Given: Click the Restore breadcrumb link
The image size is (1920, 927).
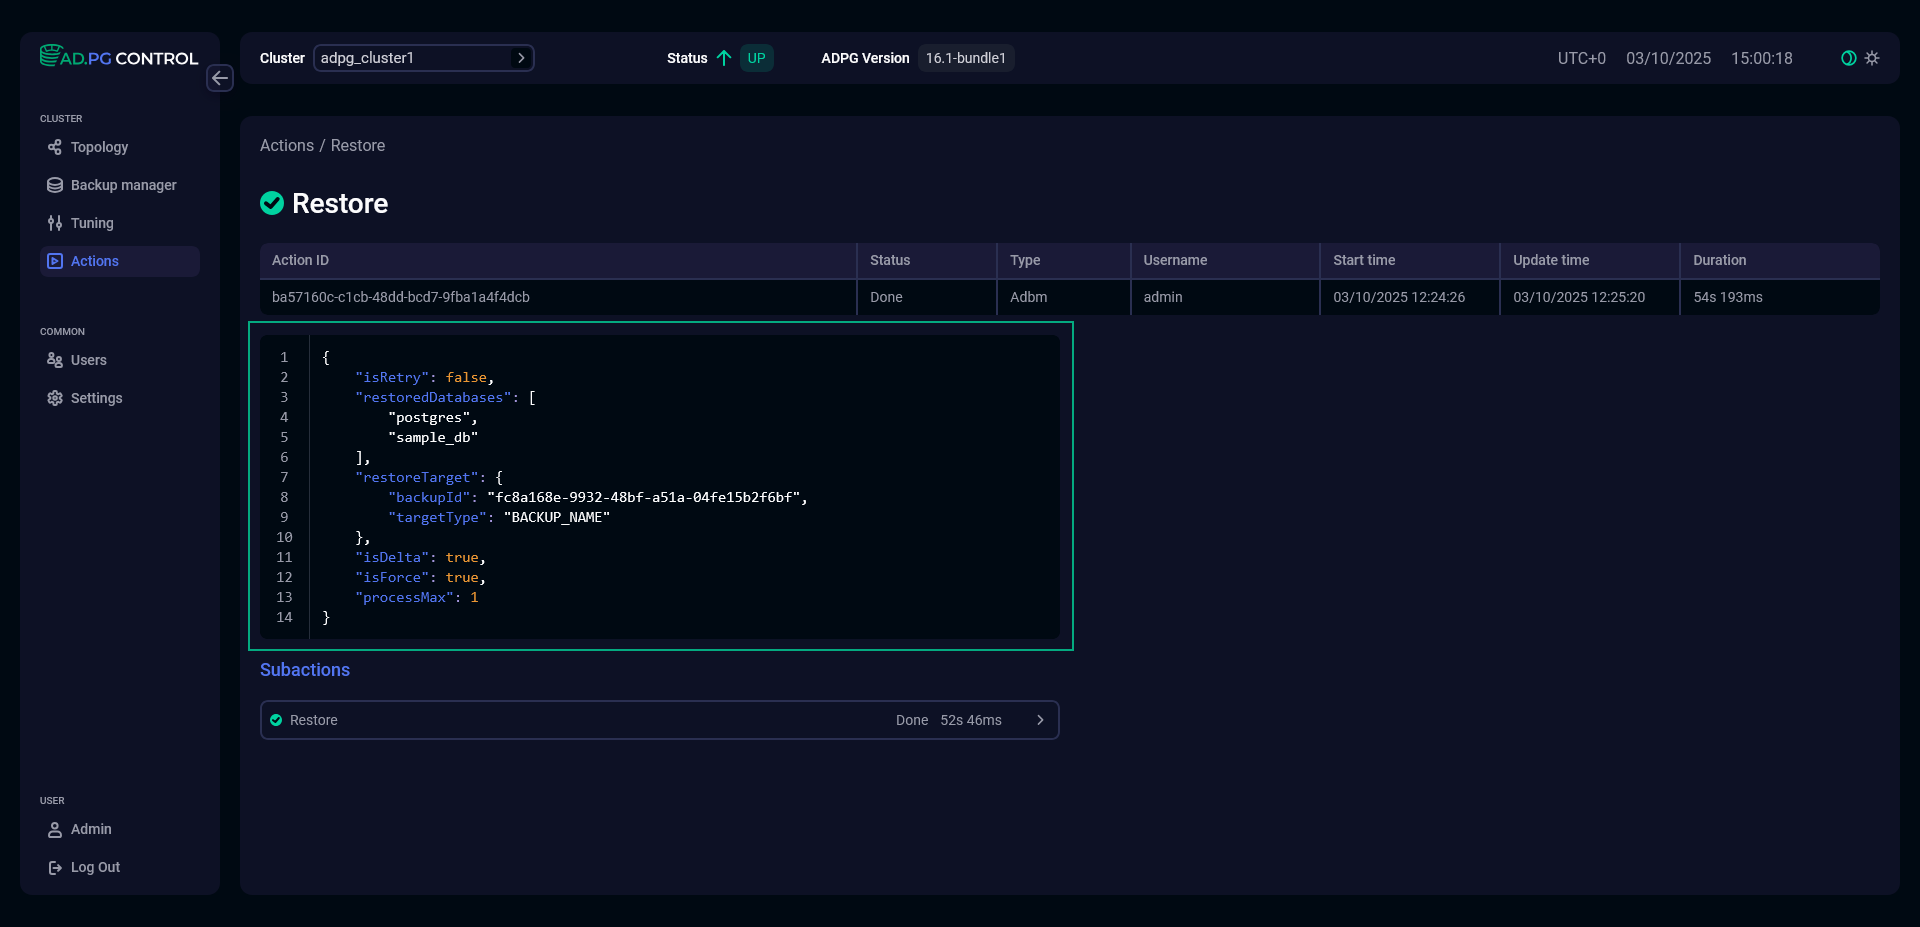Looking at the screenshot, I should [x=358, y=145].
